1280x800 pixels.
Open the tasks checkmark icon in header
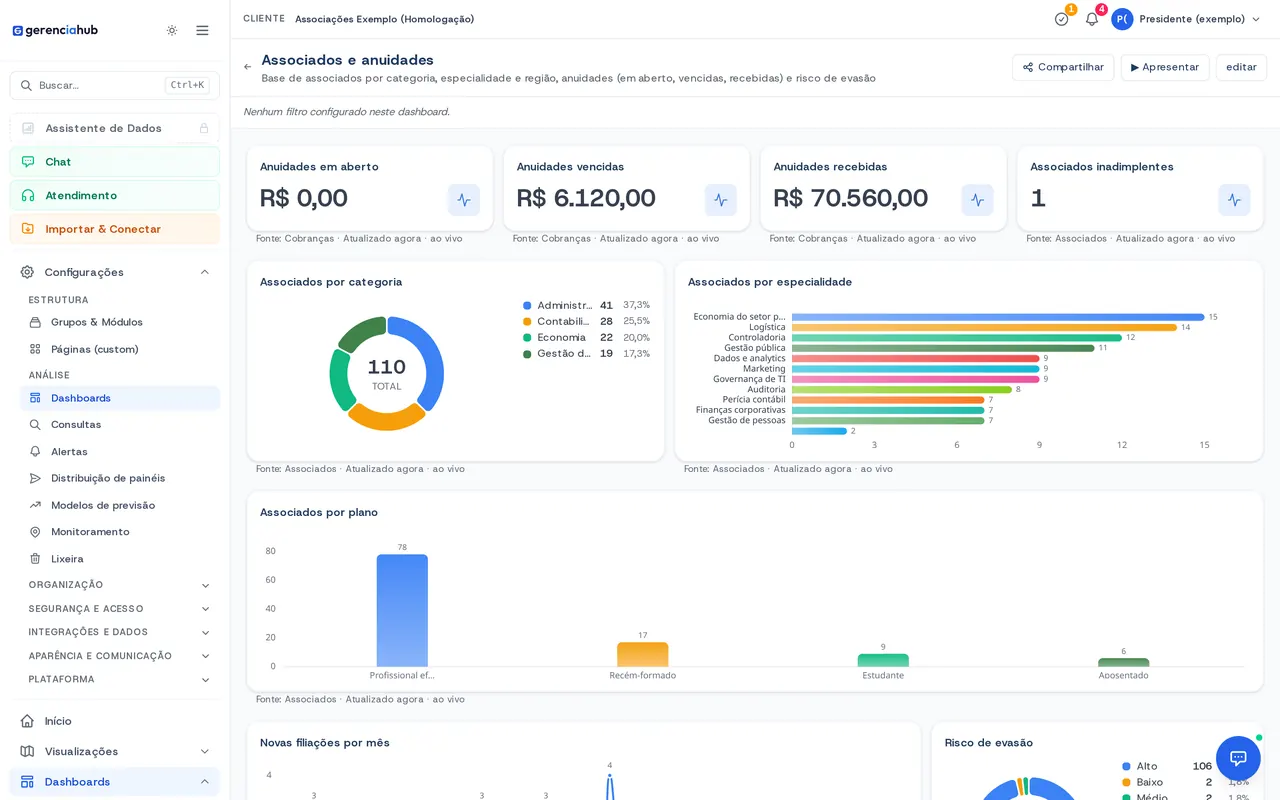tap(1061, 19)
